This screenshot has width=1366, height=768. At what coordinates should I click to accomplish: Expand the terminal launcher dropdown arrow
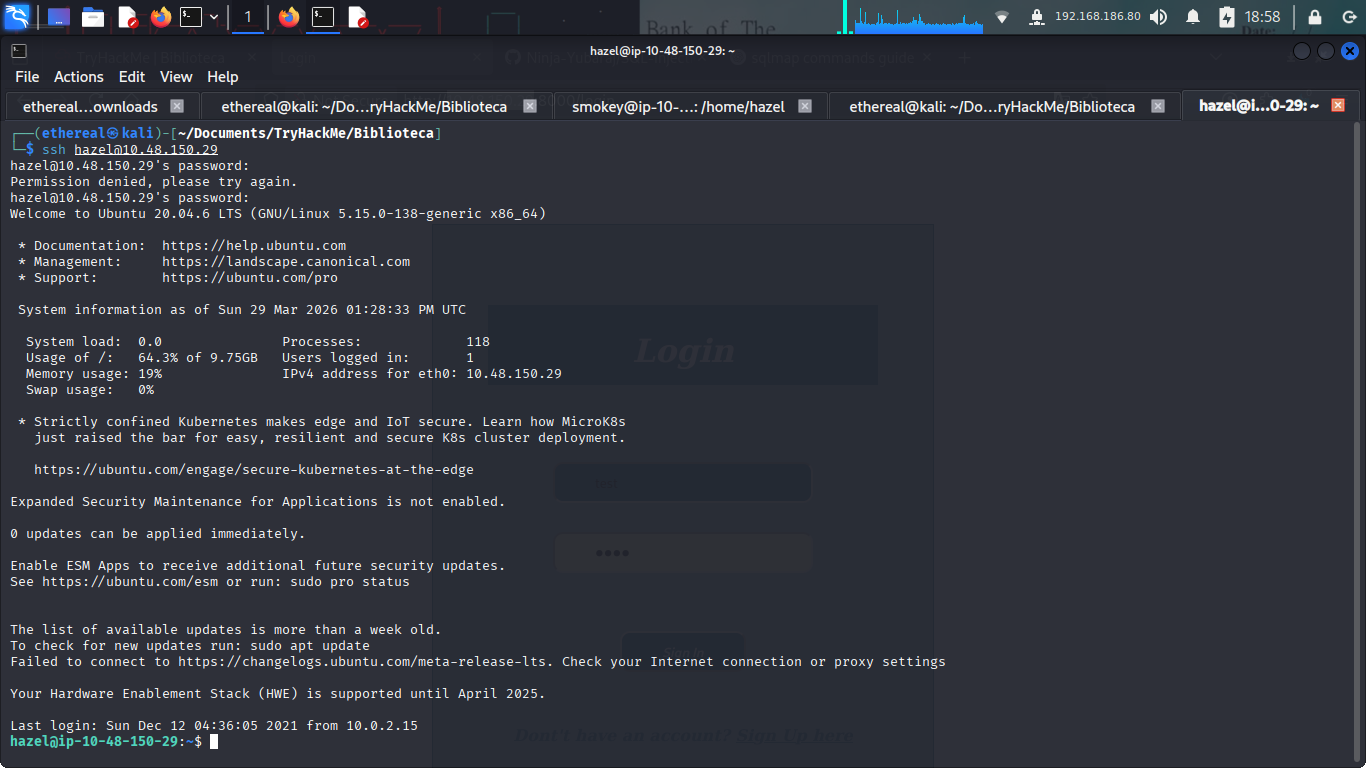pyautogui.click(x=214, y=17)
